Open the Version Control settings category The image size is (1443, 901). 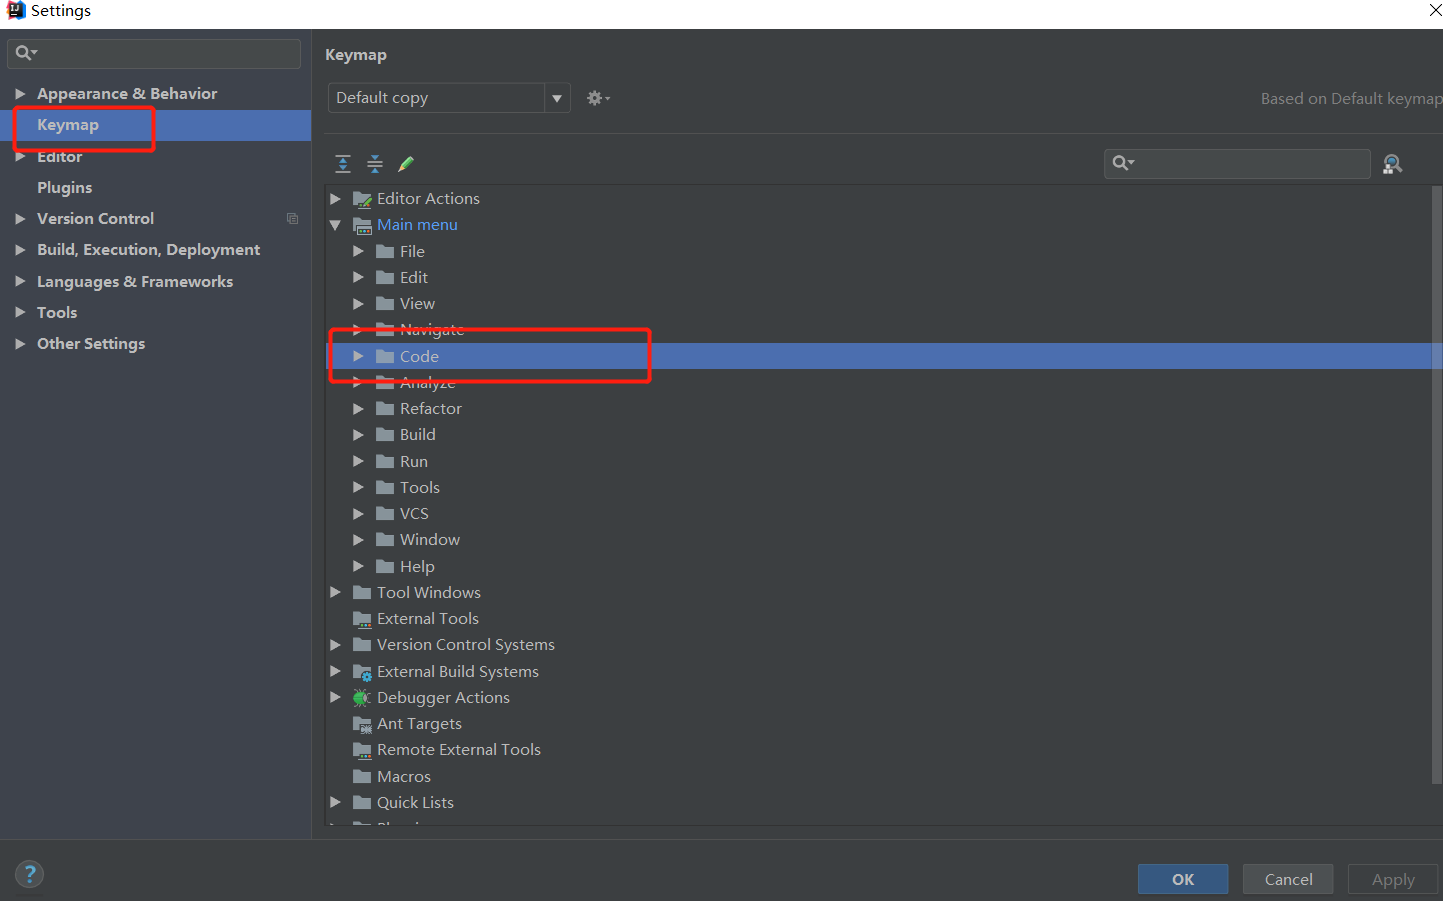coord(95,219)
